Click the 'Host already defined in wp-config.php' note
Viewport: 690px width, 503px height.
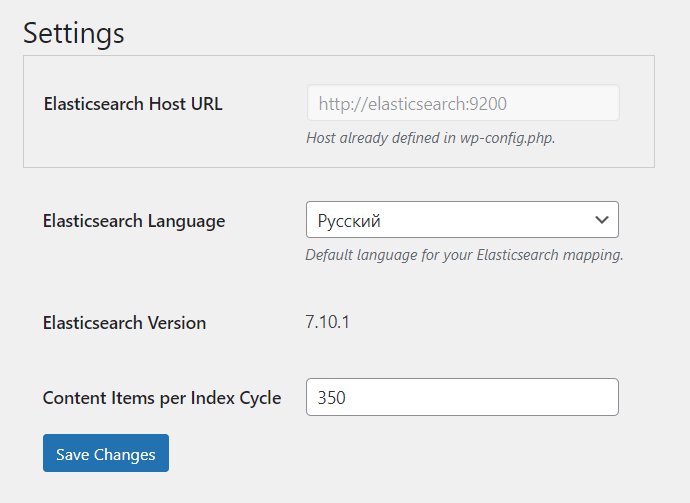430,138
